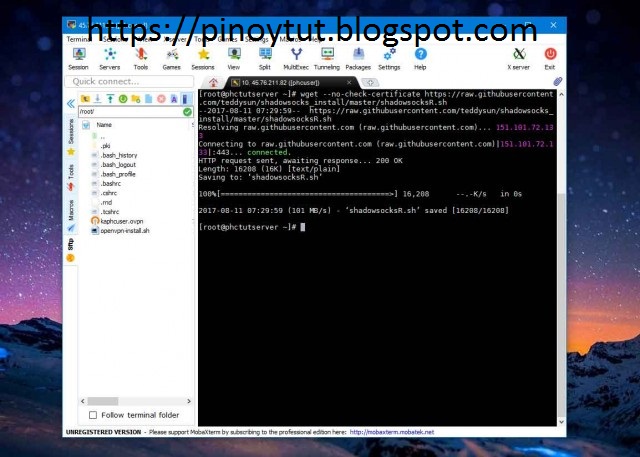This screenshot has height=457, width=640.
Task: Open the Tunneling toolbar icon
Action: tap(327, 59)
